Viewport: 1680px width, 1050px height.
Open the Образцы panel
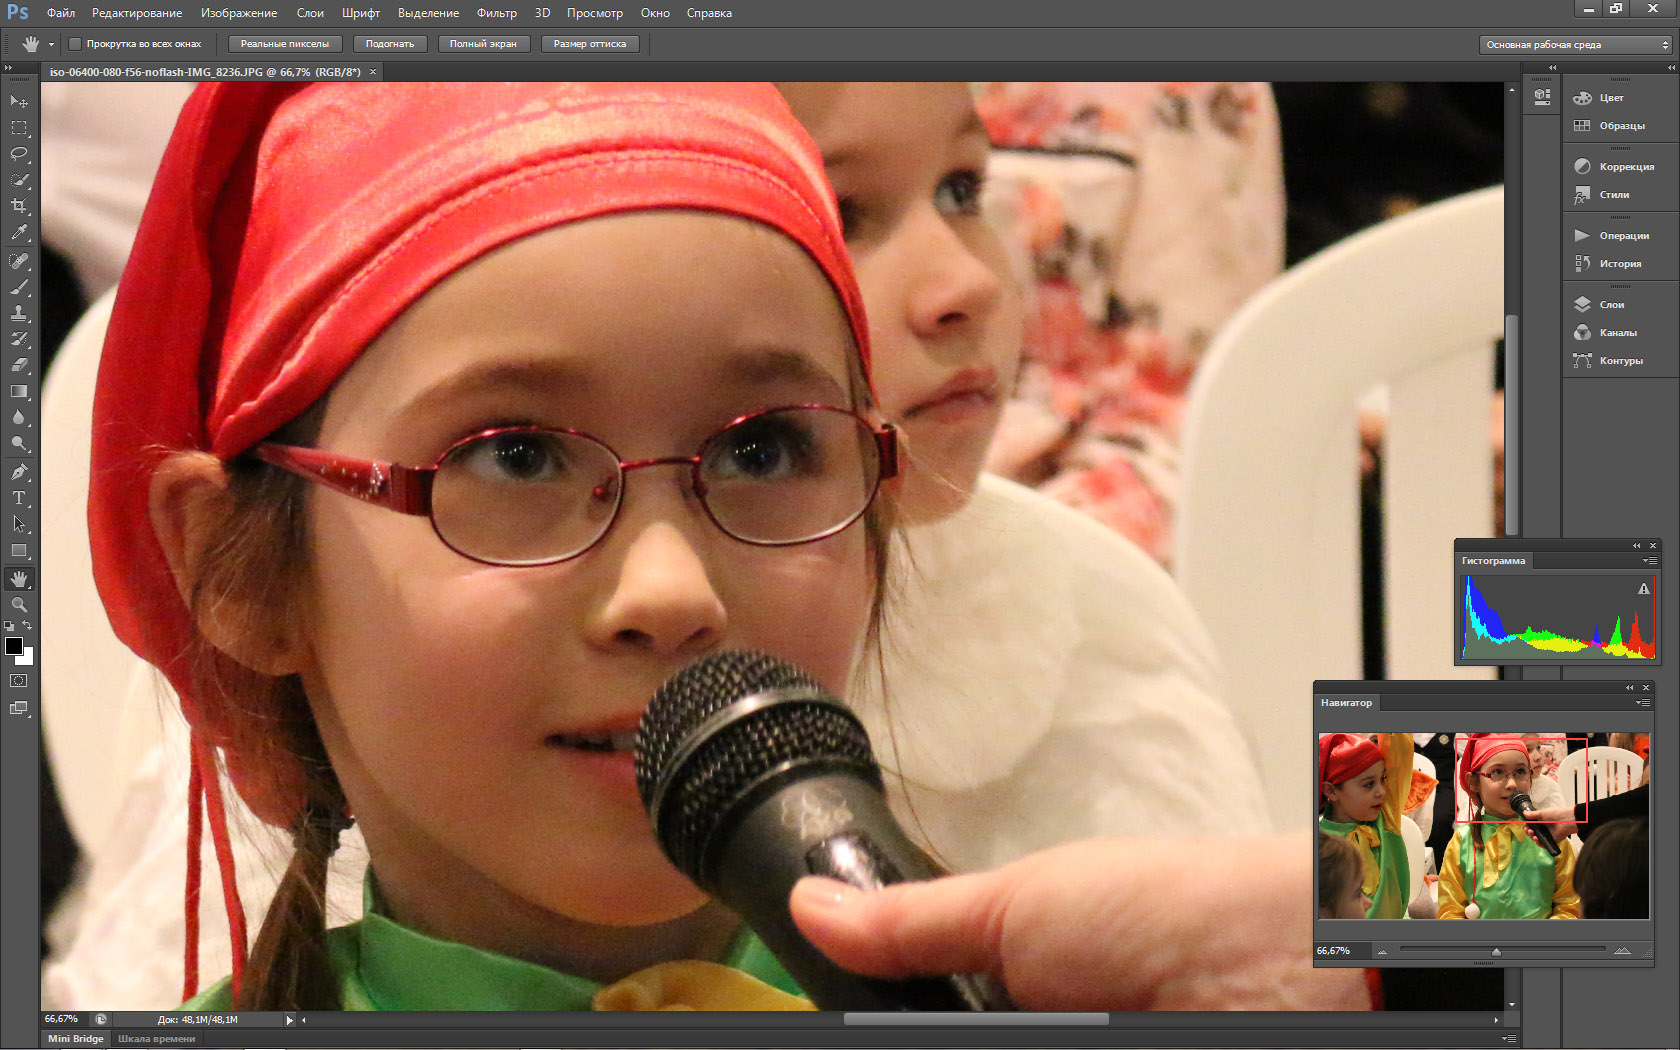click(1621, 125)
